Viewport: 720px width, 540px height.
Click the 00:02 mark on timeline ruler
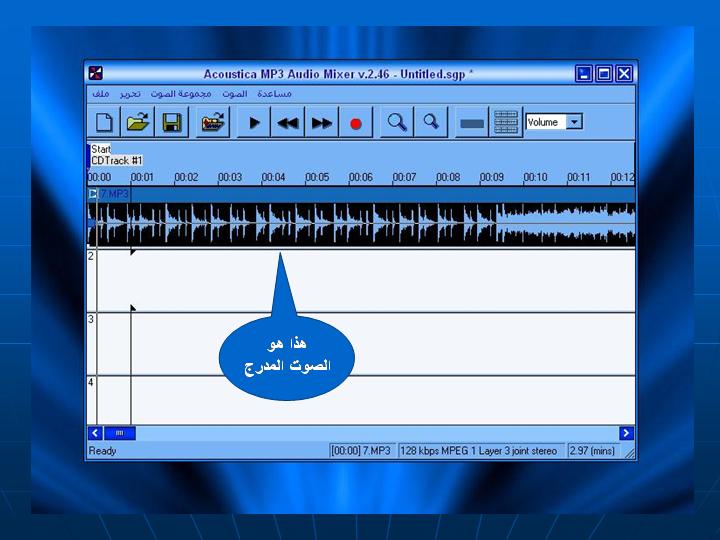186,177
